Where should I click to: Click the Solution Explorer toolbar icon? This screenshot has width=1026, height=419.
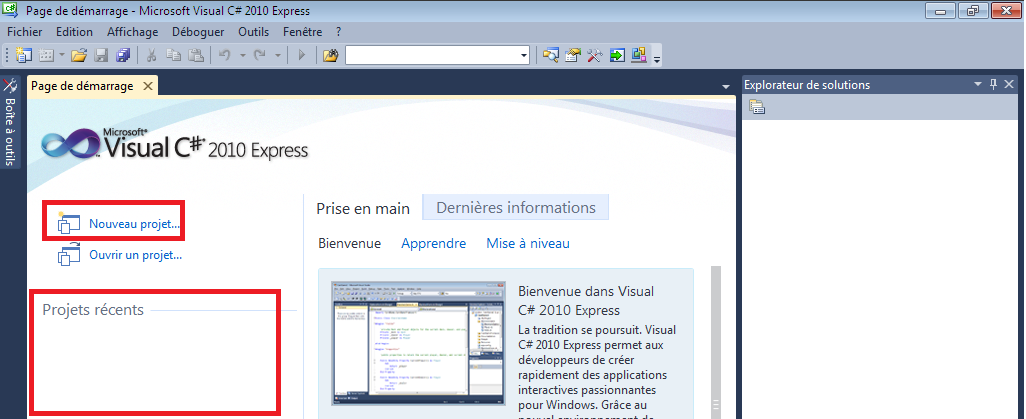pos(551,56)
